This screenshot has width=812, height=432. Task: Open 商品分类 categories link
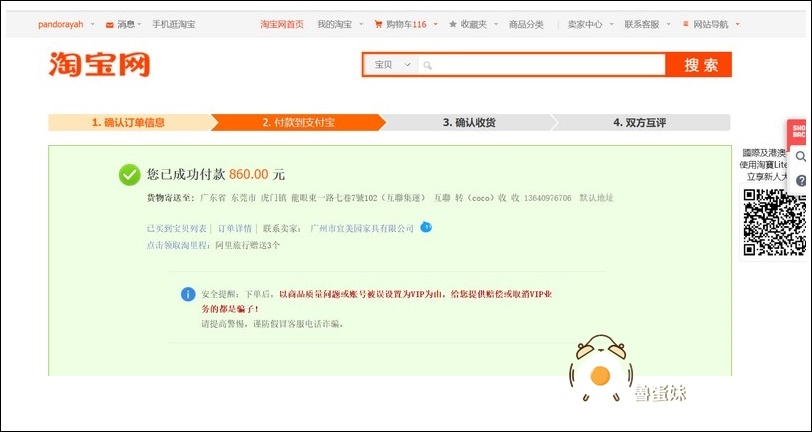click(526, 24)
